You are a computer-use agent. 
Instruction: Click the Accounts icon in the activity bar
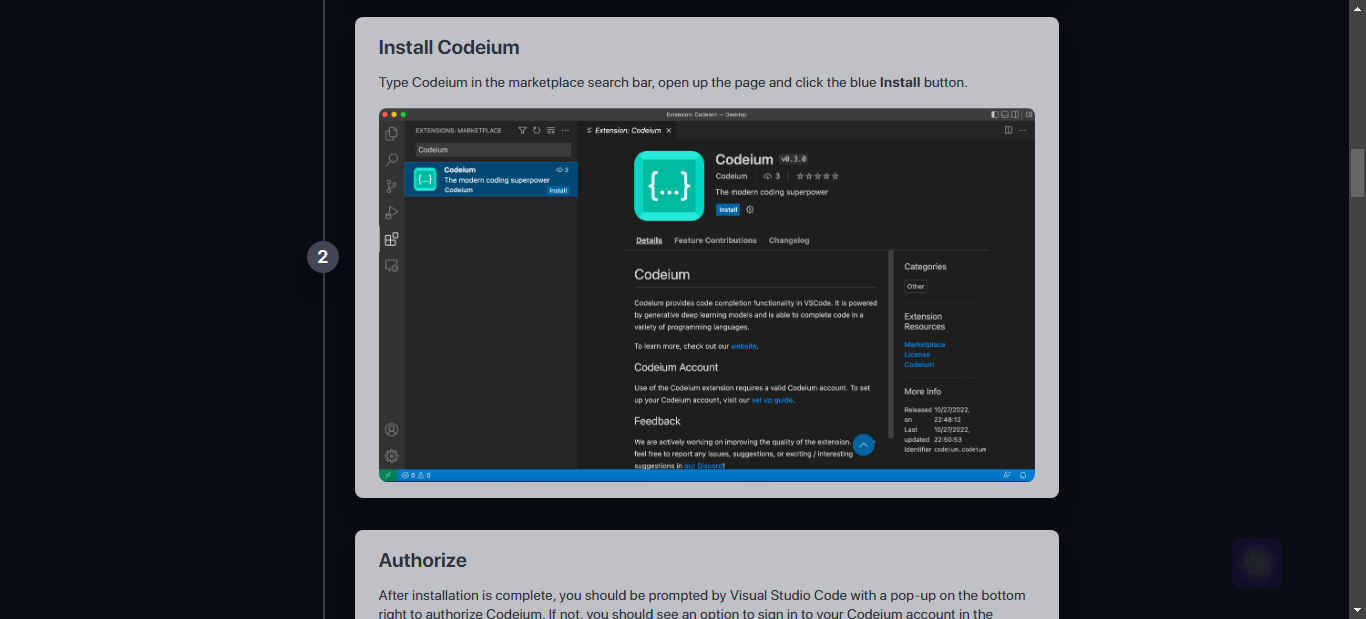pos(392,430)
